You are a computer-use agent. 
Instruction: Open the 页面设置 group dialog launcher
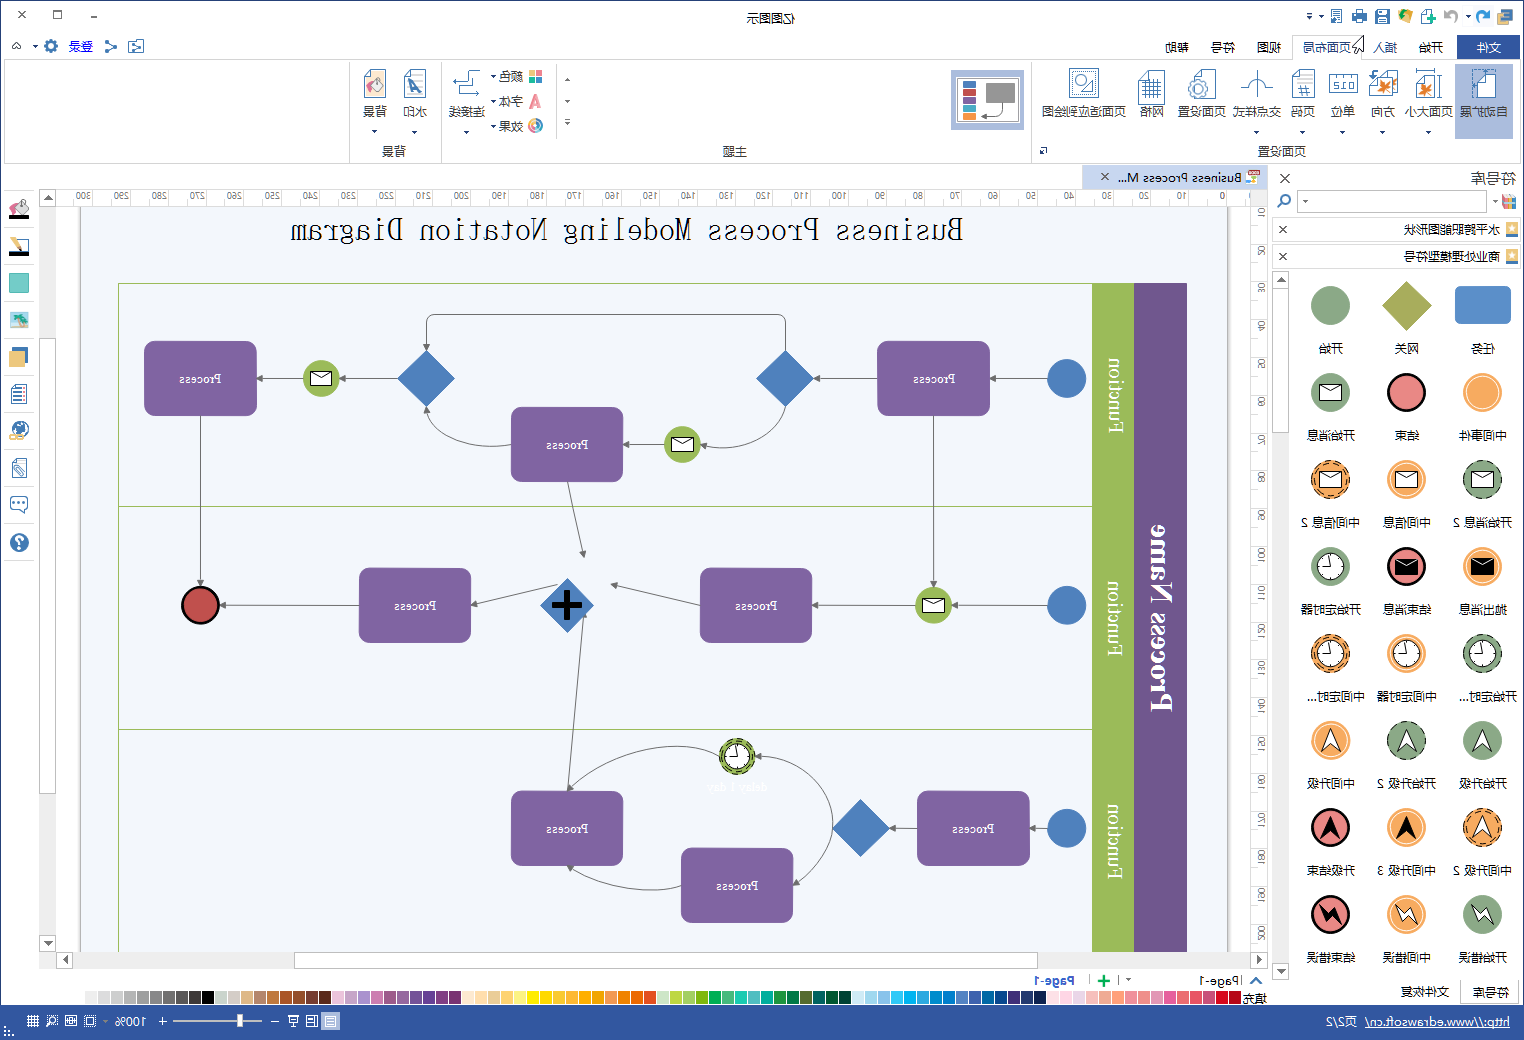[x=1043, y=151]
